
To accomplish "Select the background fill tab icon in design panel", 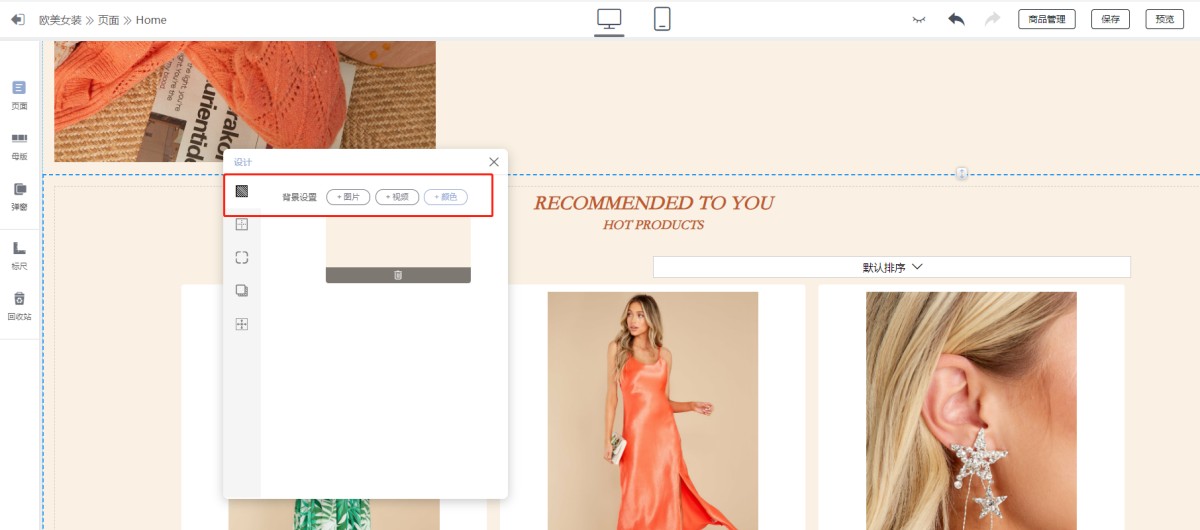I will pyautogui.click(x=241, y=191).
